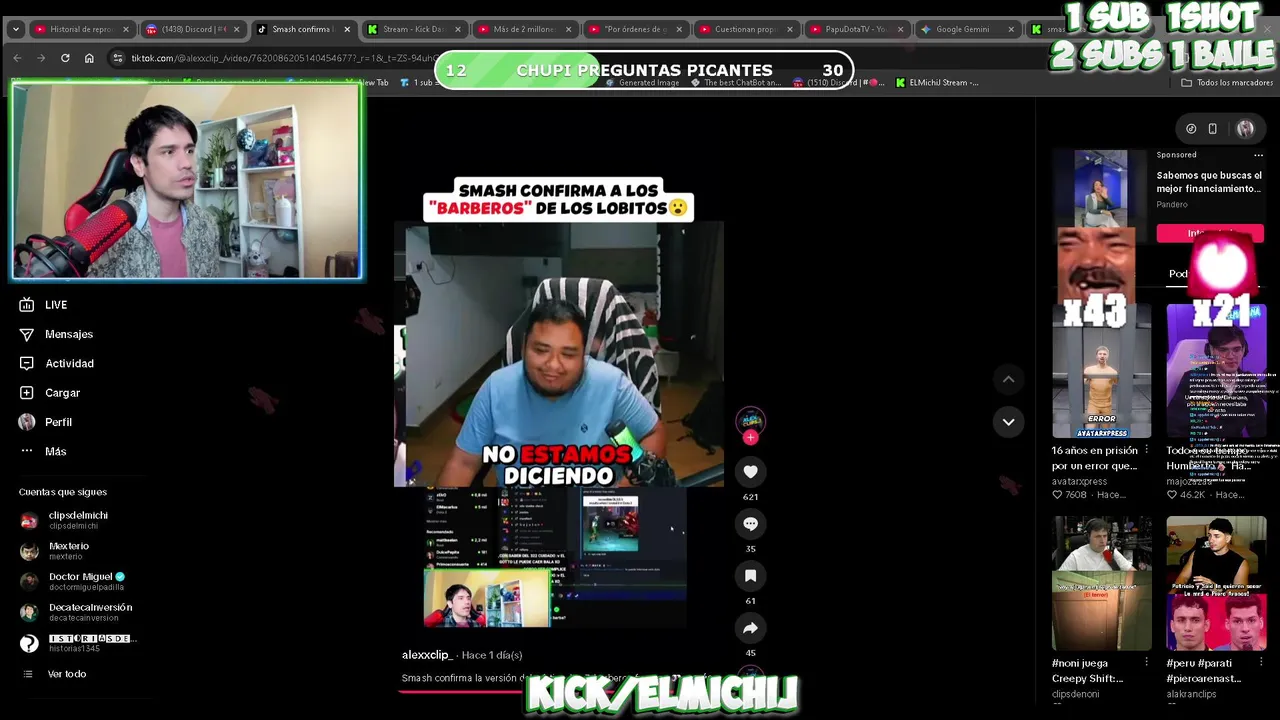The height and width of the screenshot is (720, 1280).
Task: Click the browser forward arrow
Action: click(x=41, y=58)
